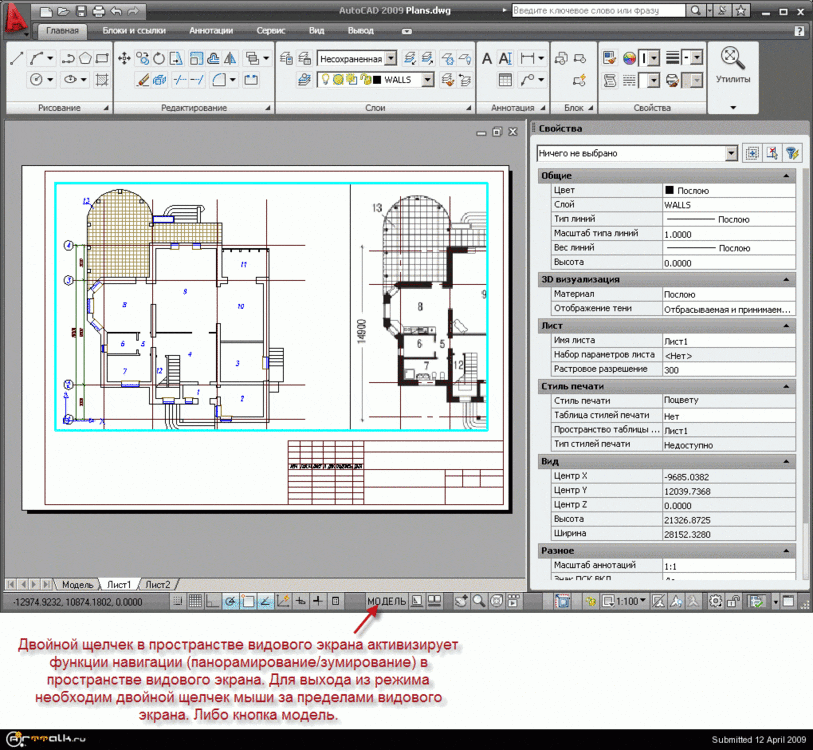
Task: Click the multiline text tool A
Action: point(487,58)
